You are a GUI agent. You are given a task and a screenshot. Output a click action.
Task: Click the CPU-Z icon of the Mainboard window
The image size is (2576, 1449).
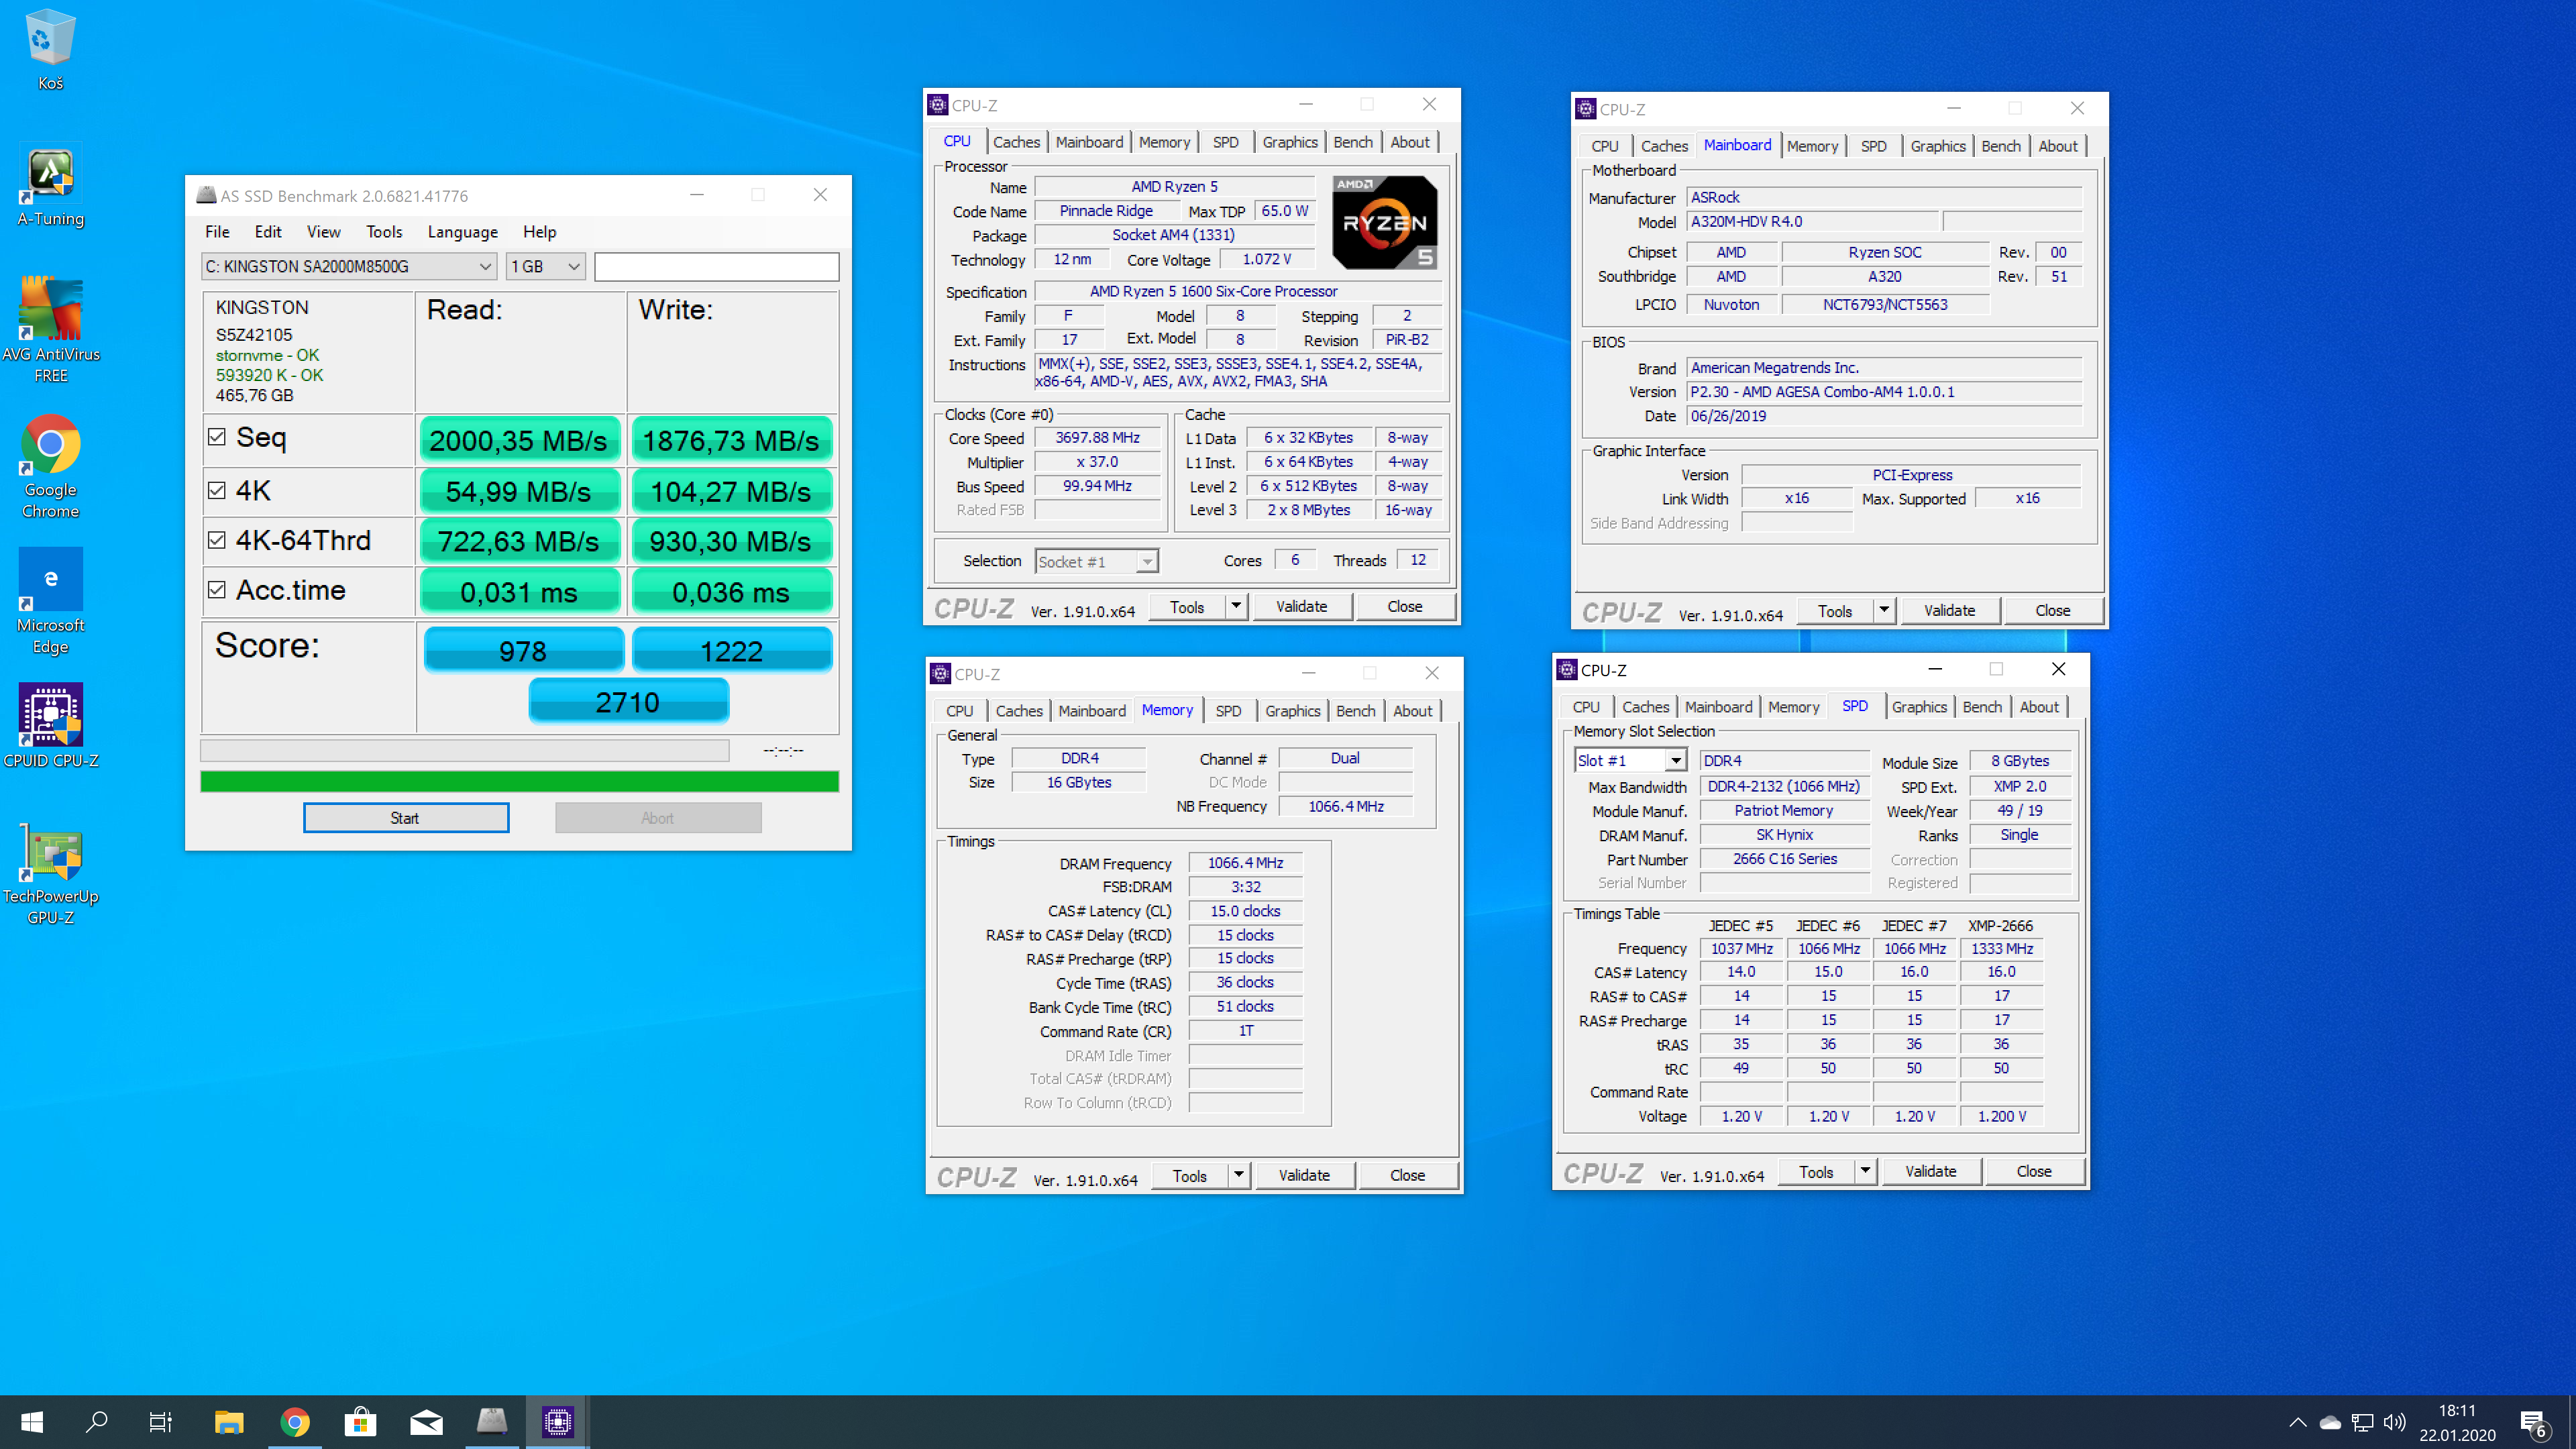(x=1585, y=109)
